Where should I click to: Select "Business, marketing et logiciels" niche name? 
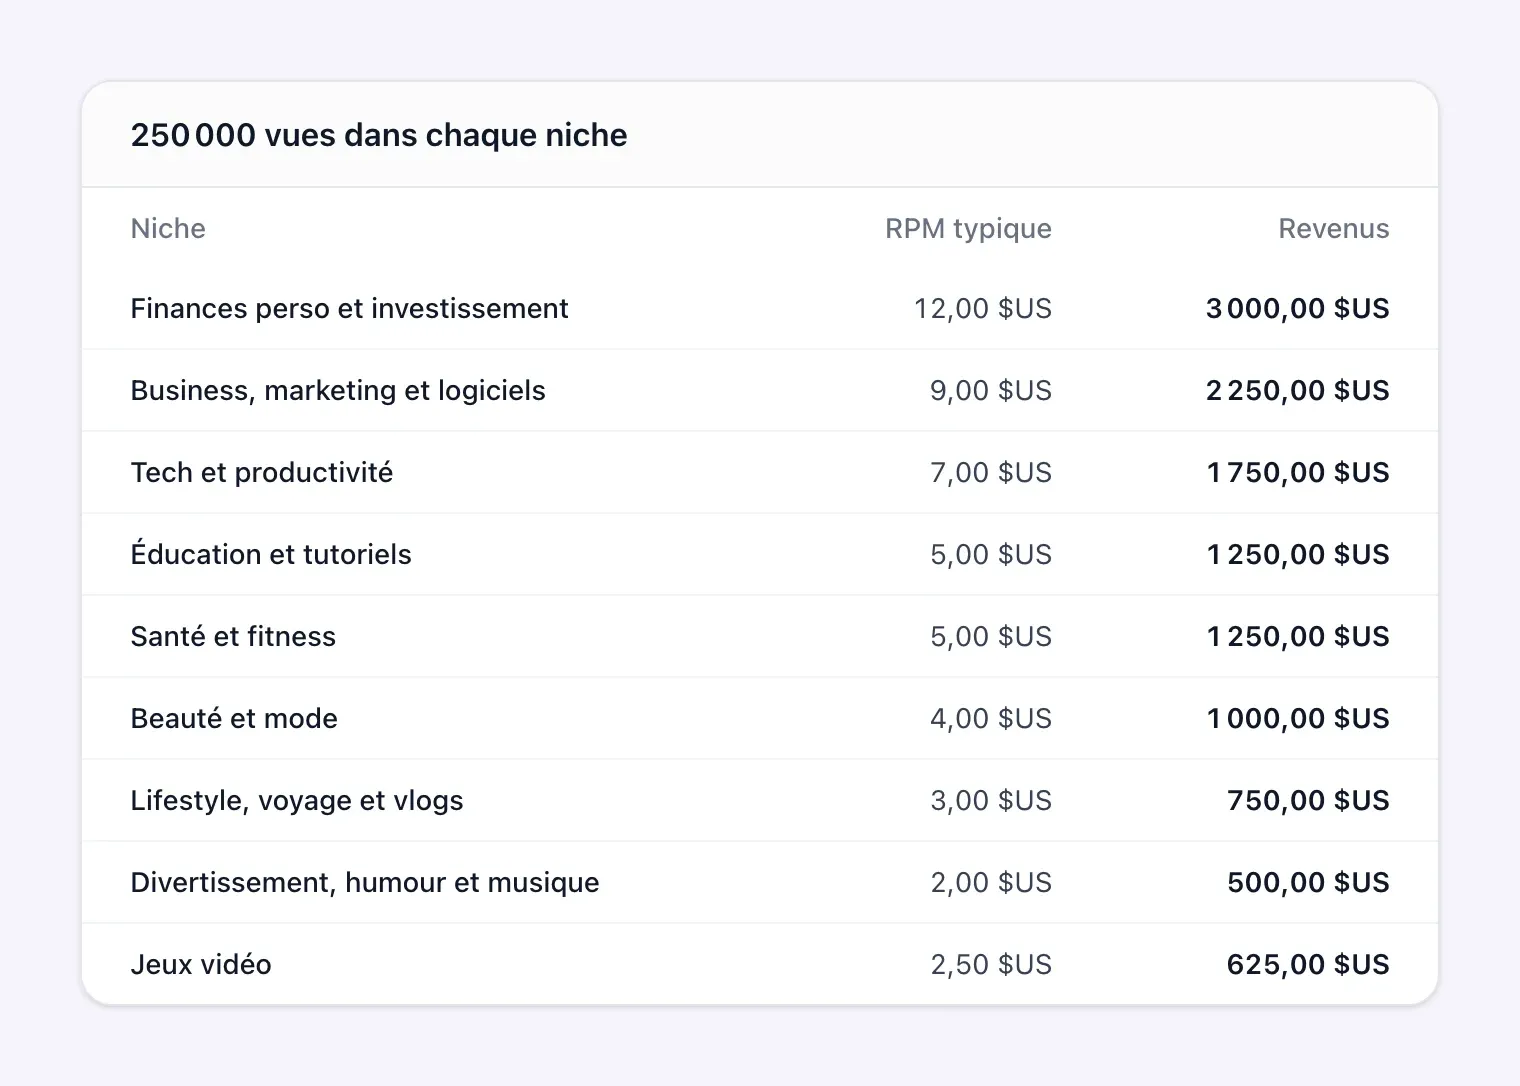[x=338, y=390]
